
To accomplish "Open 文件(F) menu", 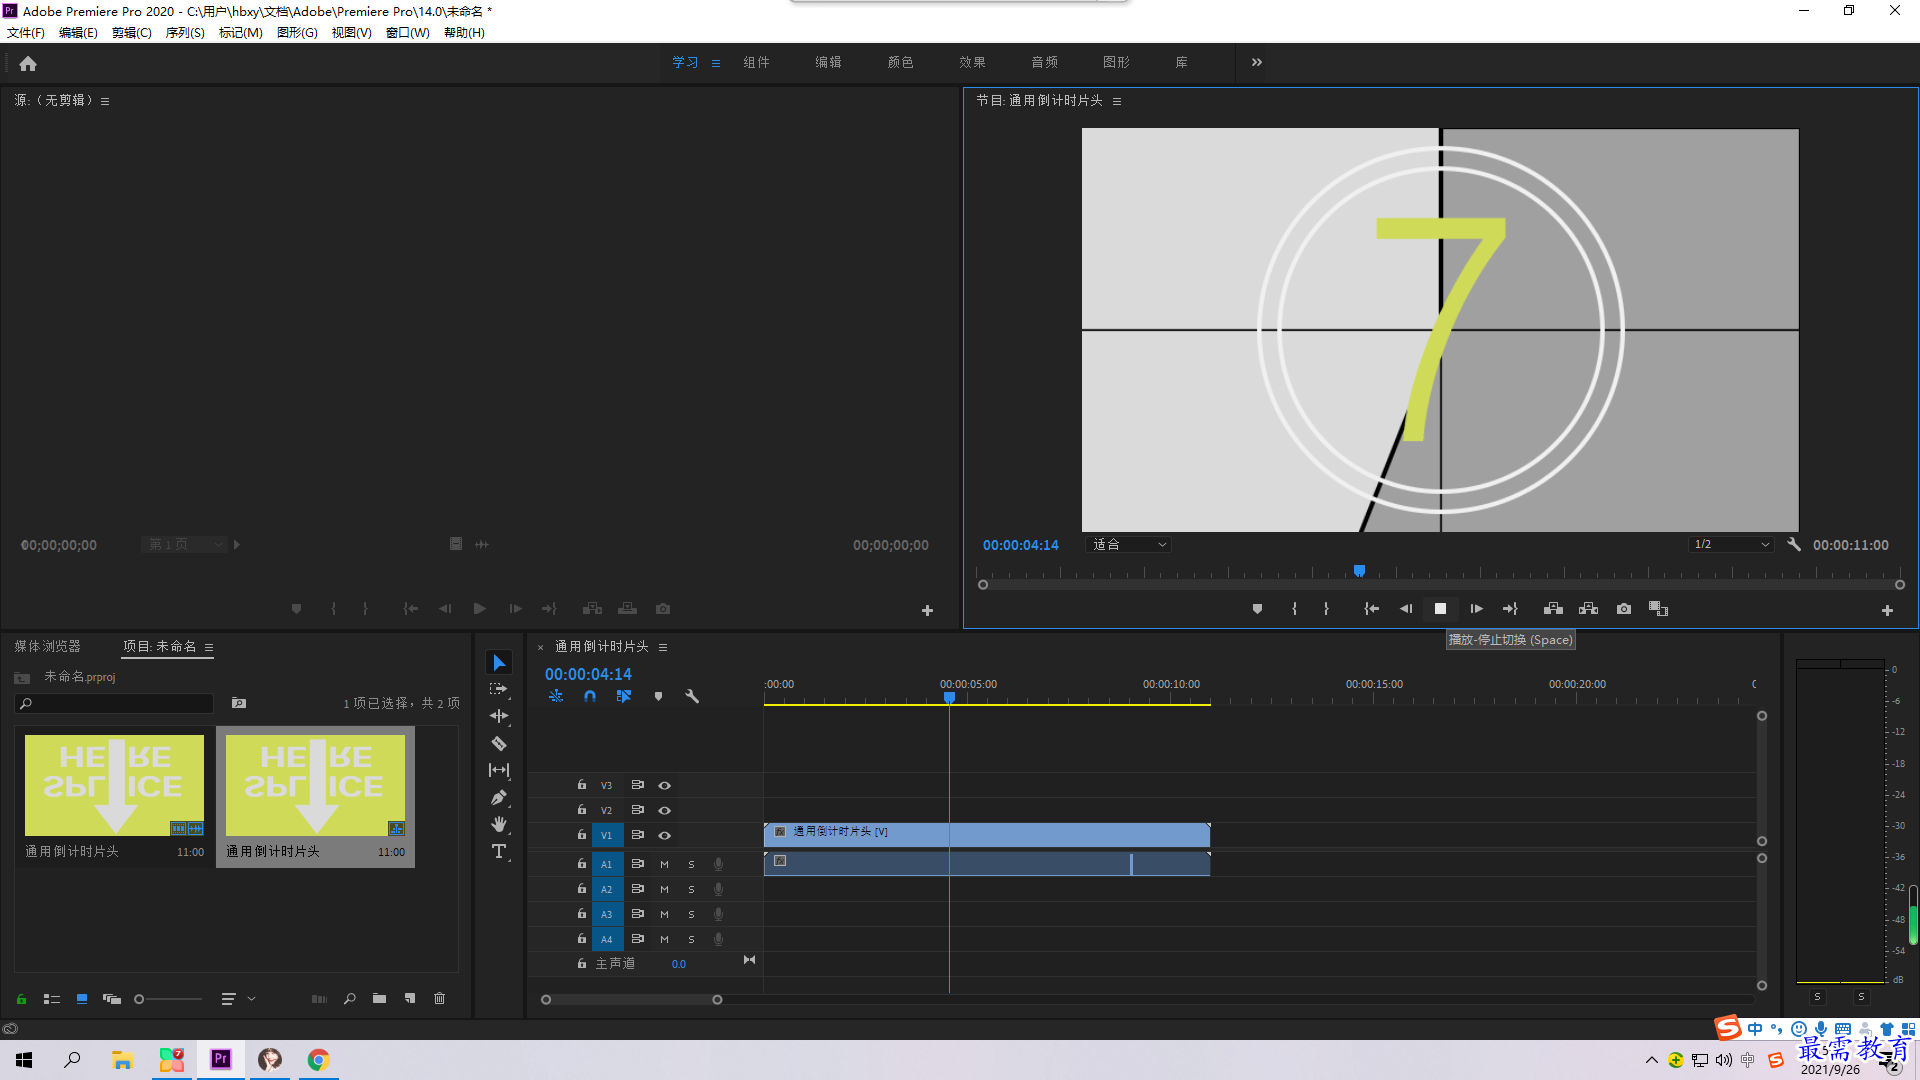I will click(x=26, y=33).
